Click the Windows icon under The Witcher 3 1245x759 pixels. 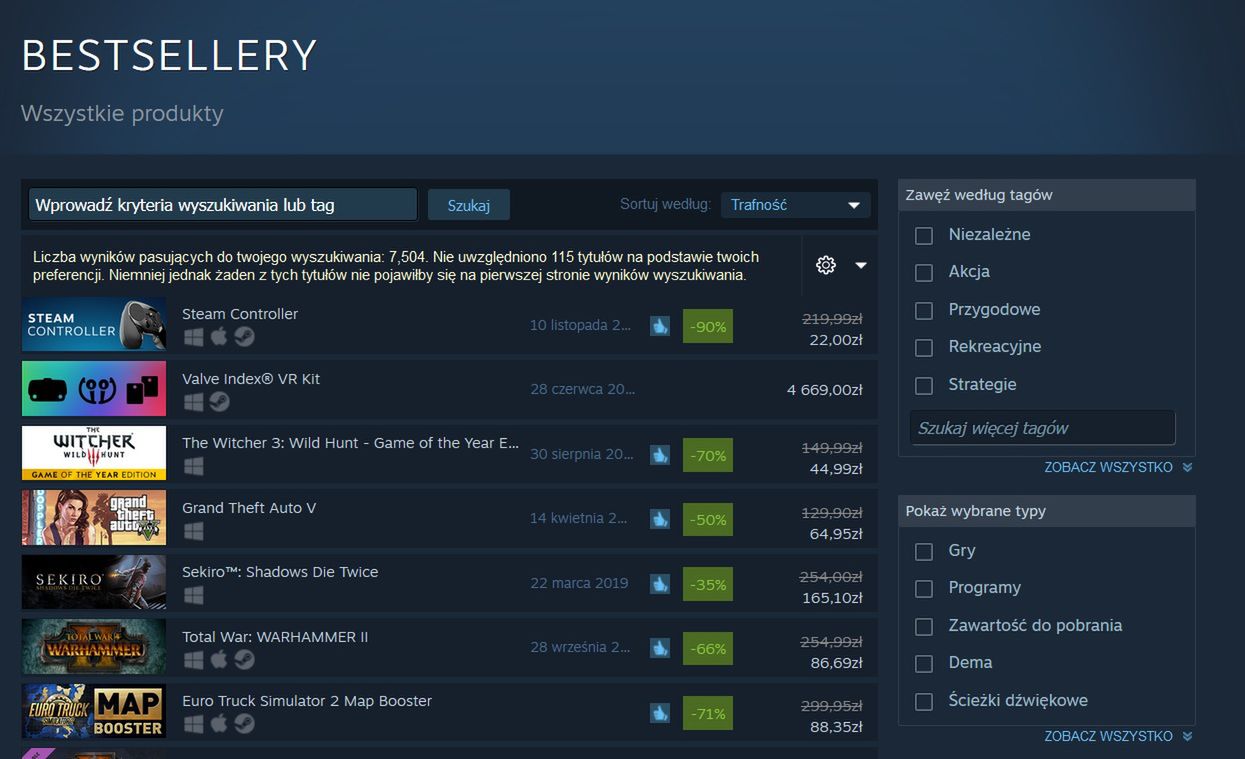(193, 466)
